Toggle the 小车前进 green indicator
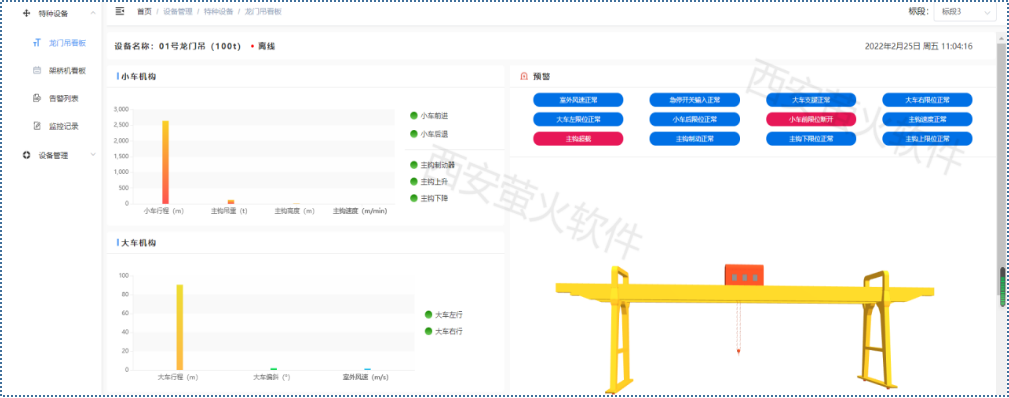 click(x=414, y=115)
